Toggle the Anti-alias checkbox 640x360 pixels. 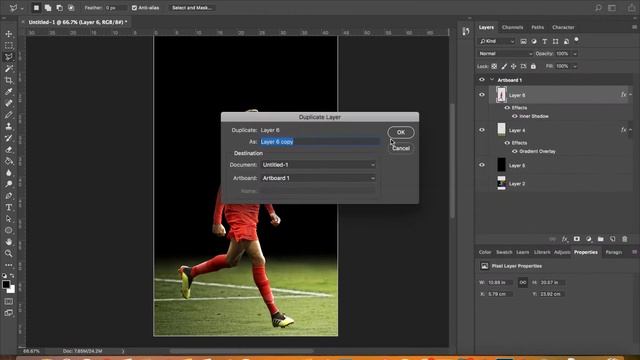pos(134,8)
